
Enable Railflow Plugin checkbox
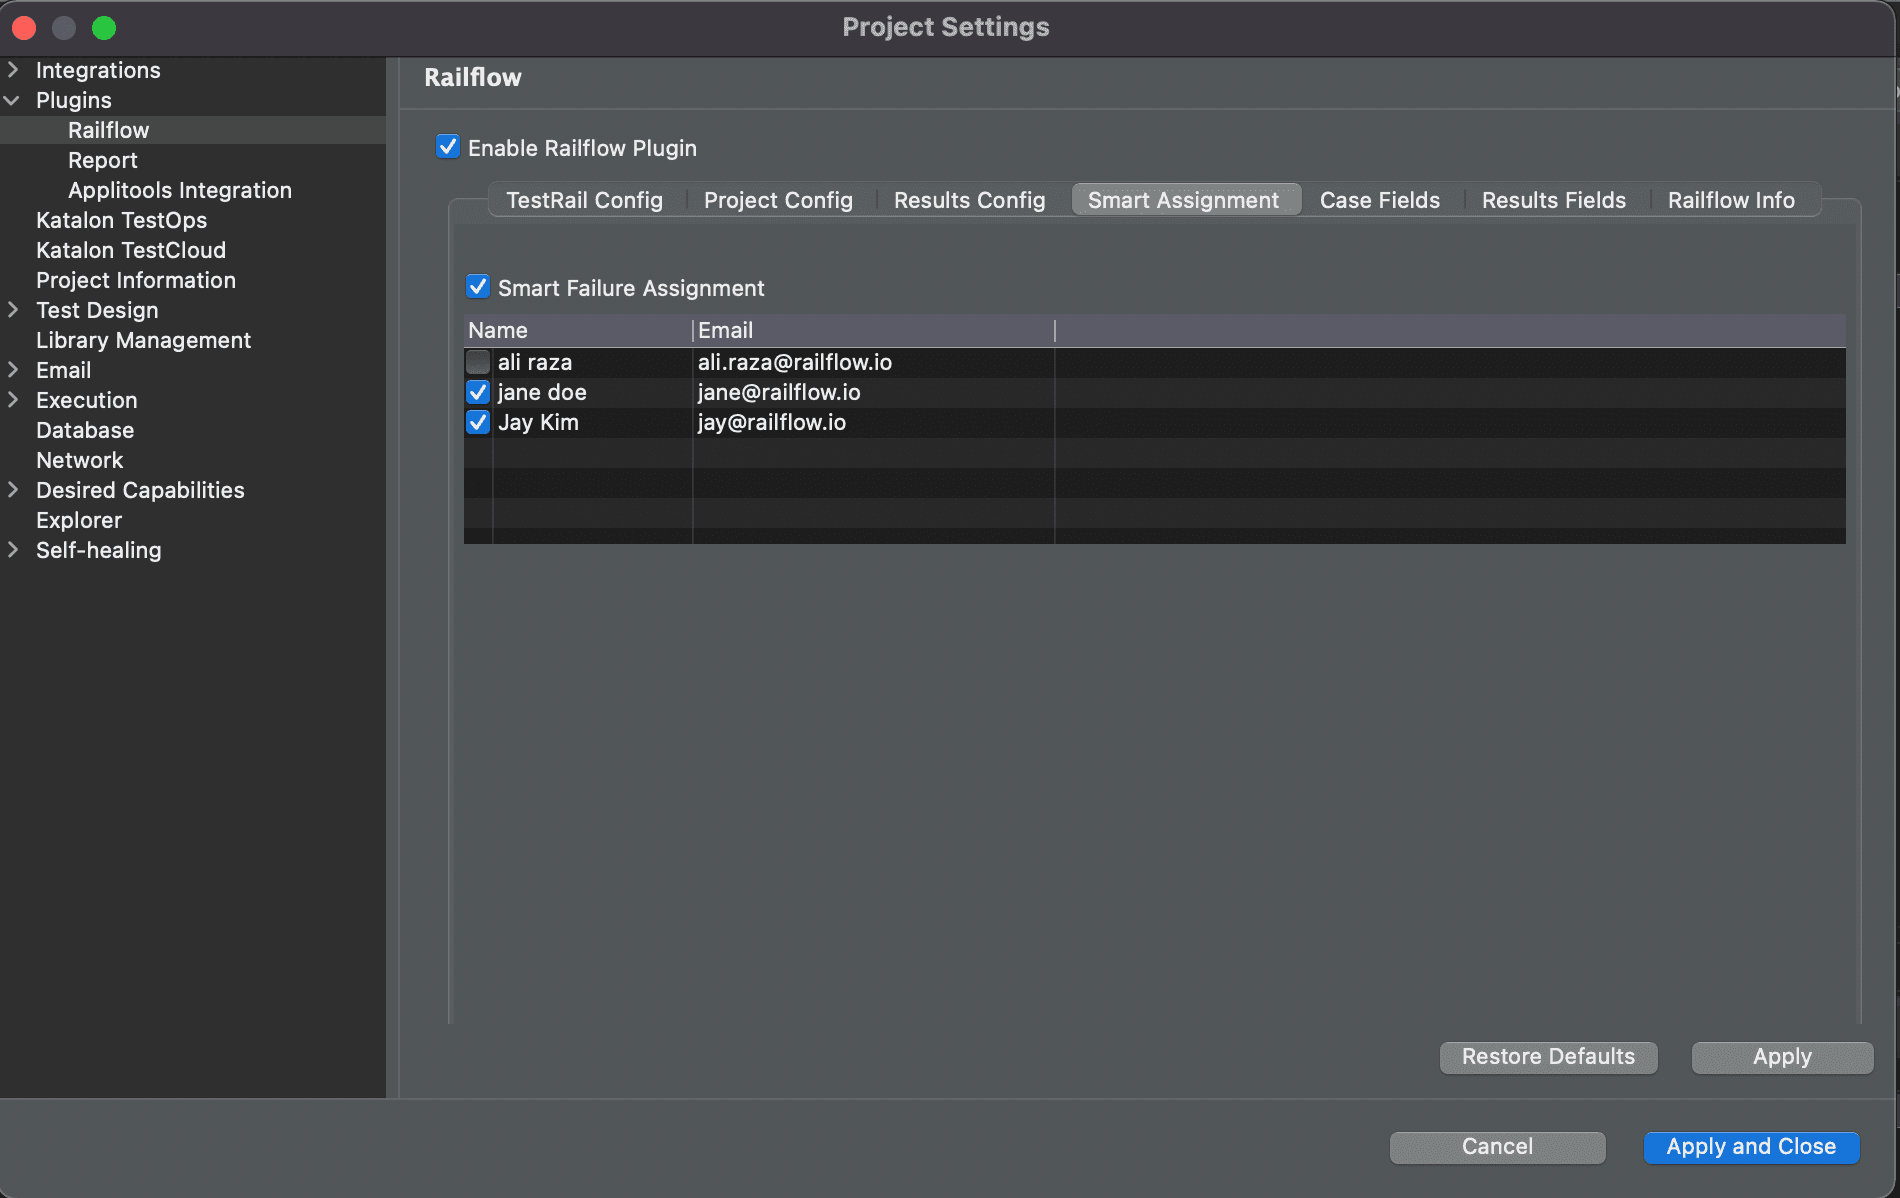[448, 147]
